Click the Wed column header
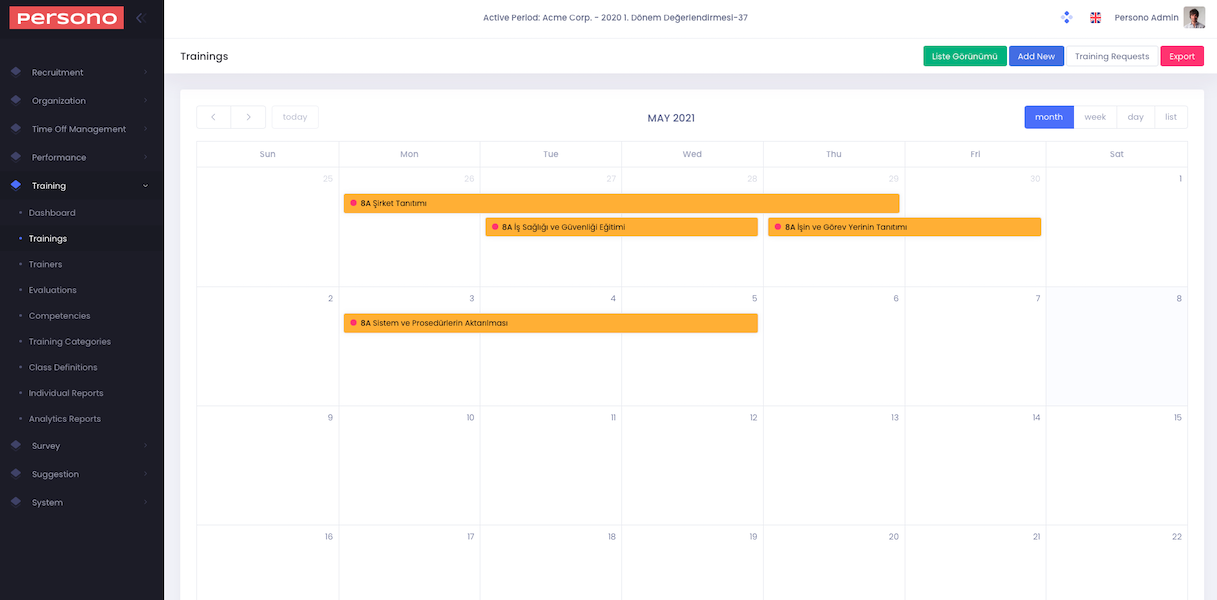 tap(692, 154)
